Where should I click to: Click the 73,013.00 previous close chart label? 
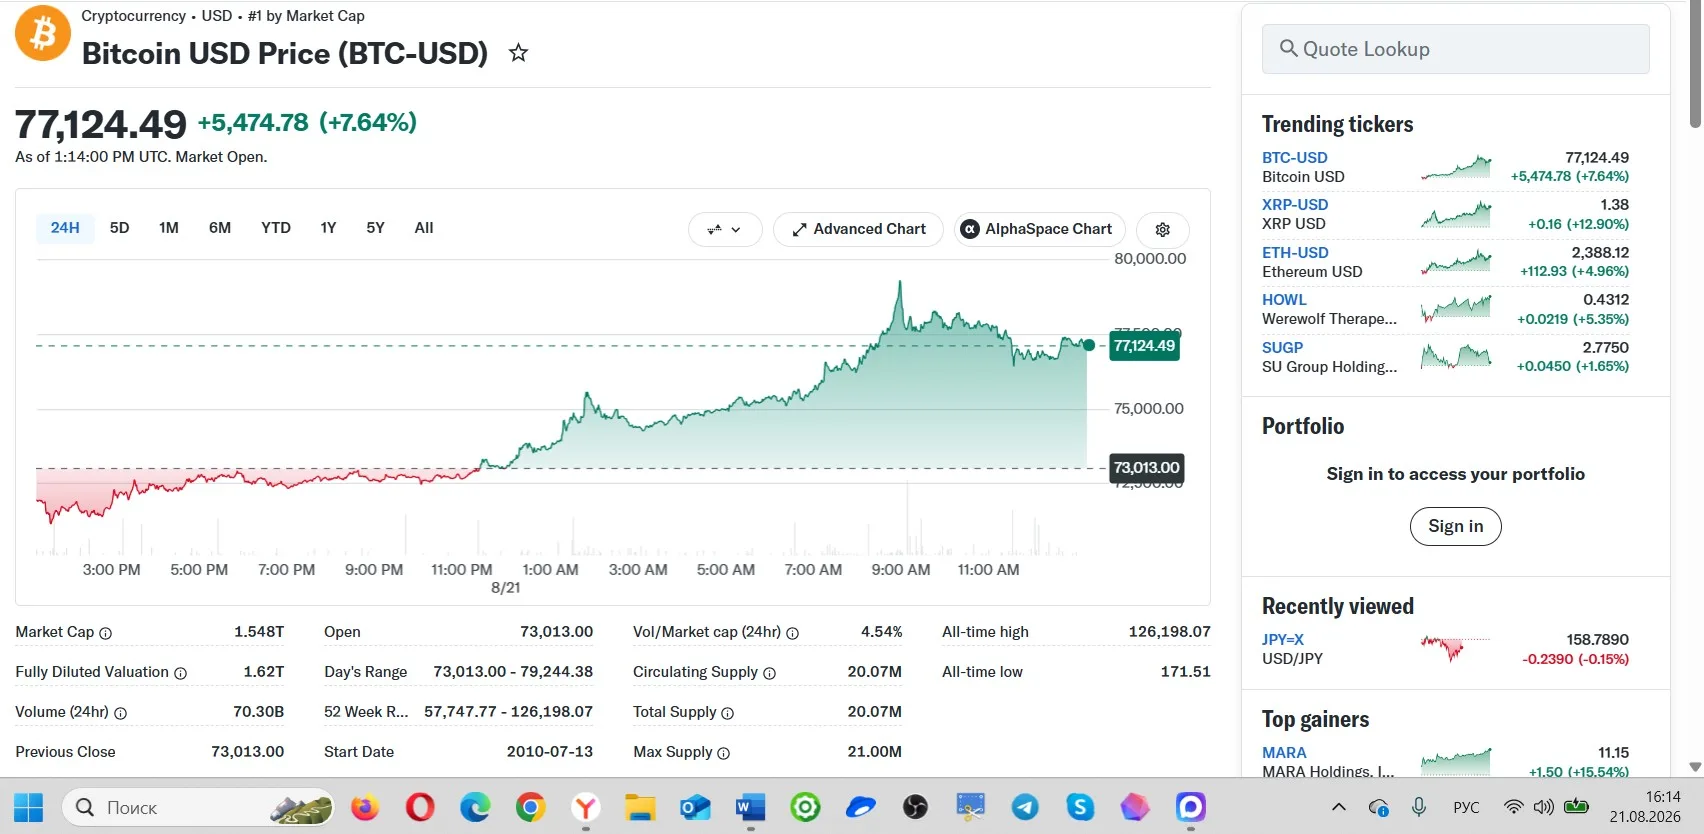[x=1146, y=468]
